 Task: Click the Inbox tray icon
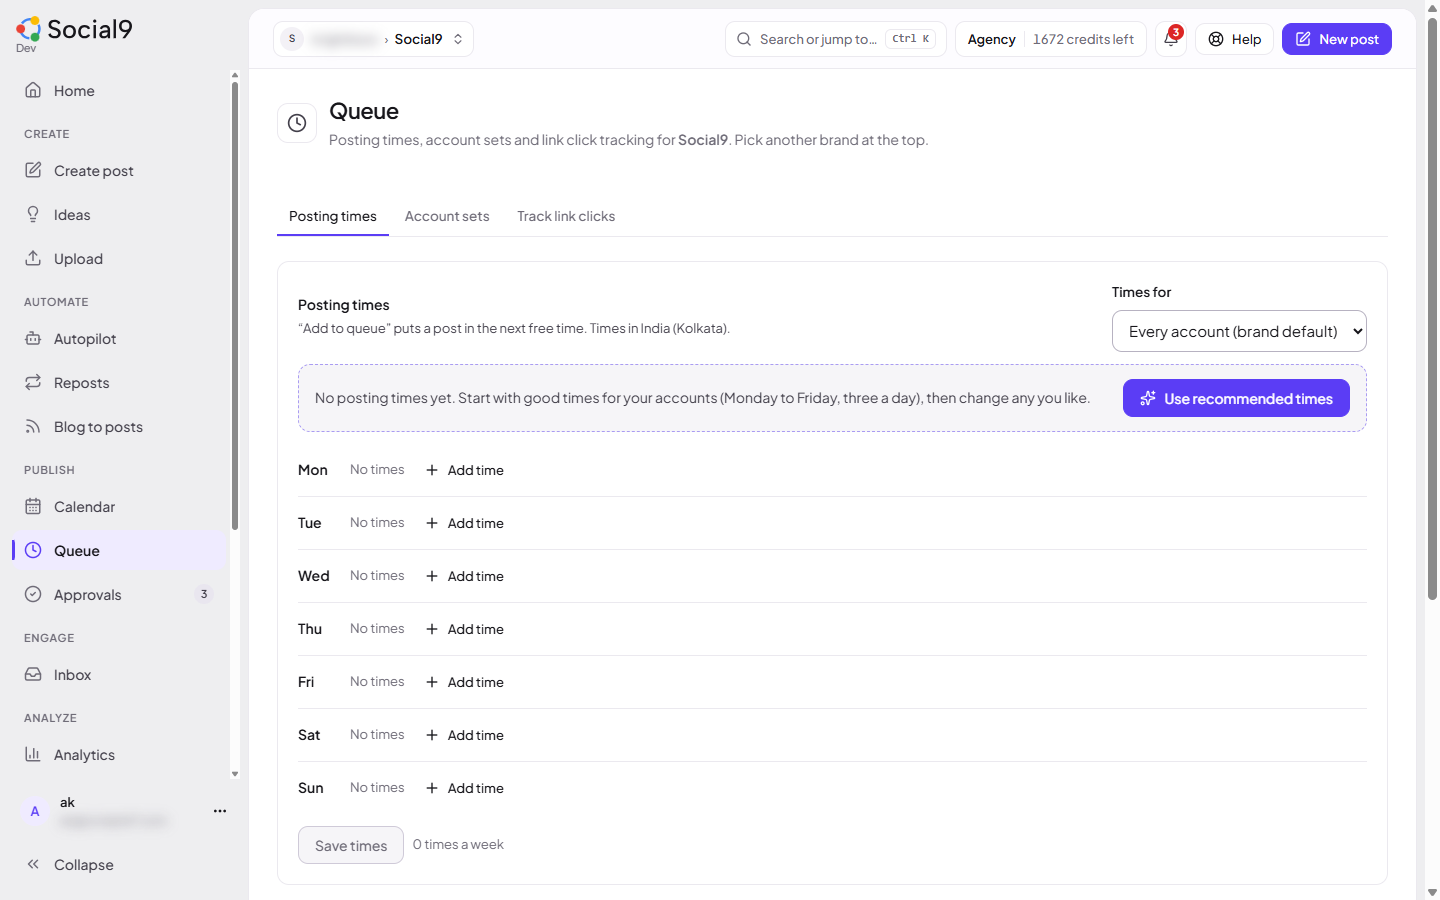(33, 674)
